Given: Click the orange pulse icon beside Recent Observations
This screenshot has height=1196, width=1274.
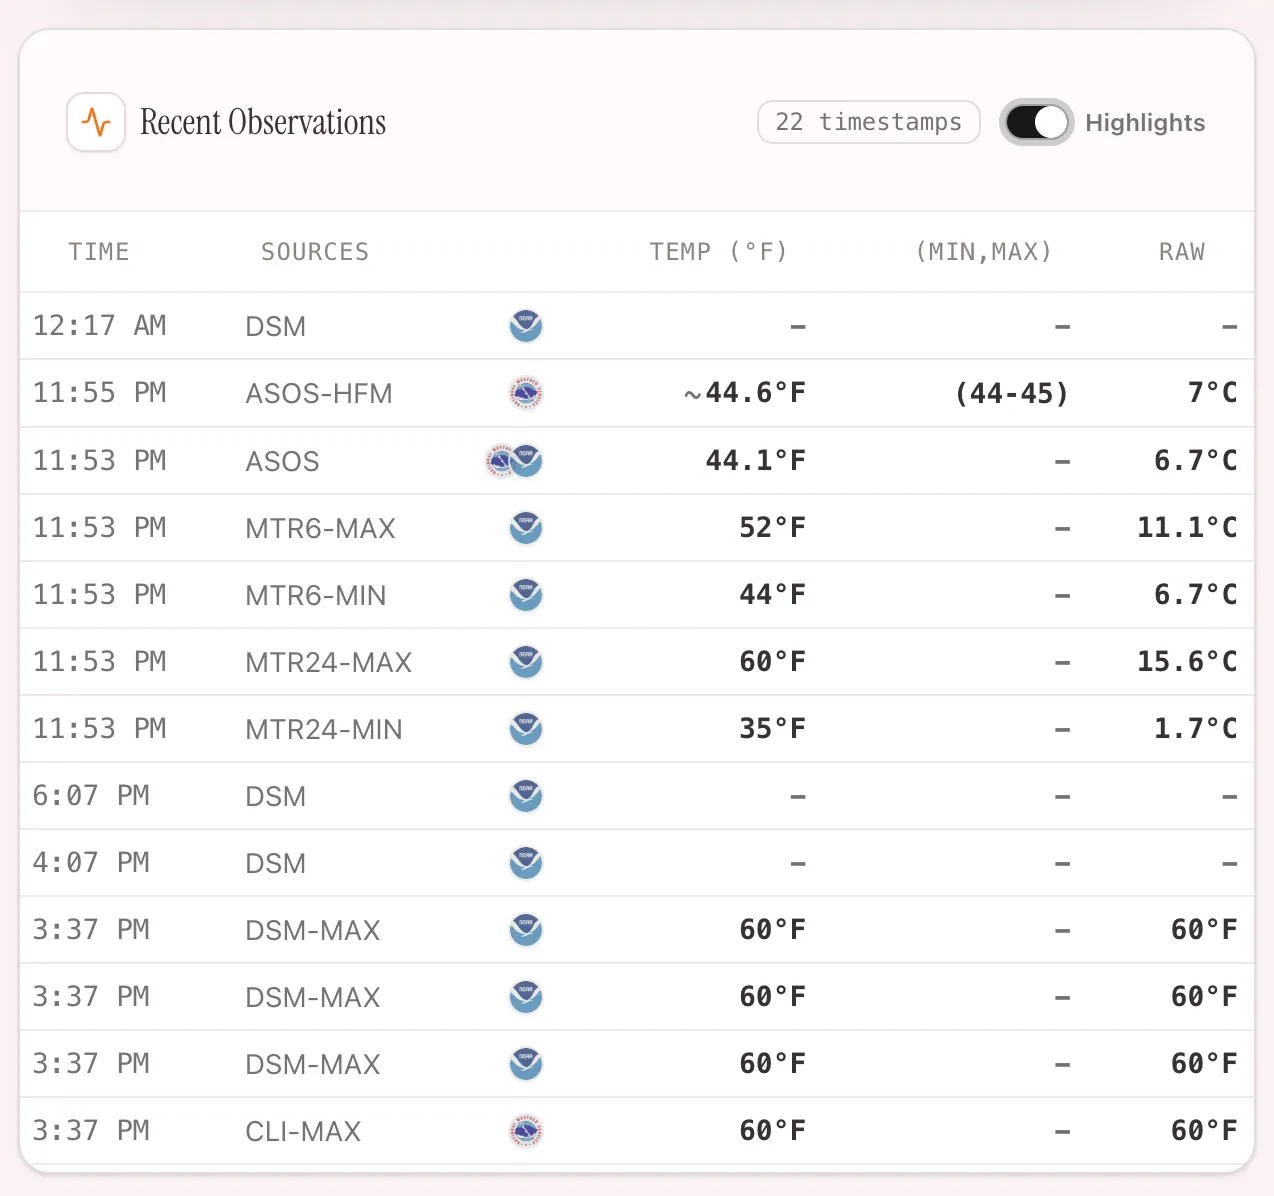Looking at the screenshot, I should 96,122.
